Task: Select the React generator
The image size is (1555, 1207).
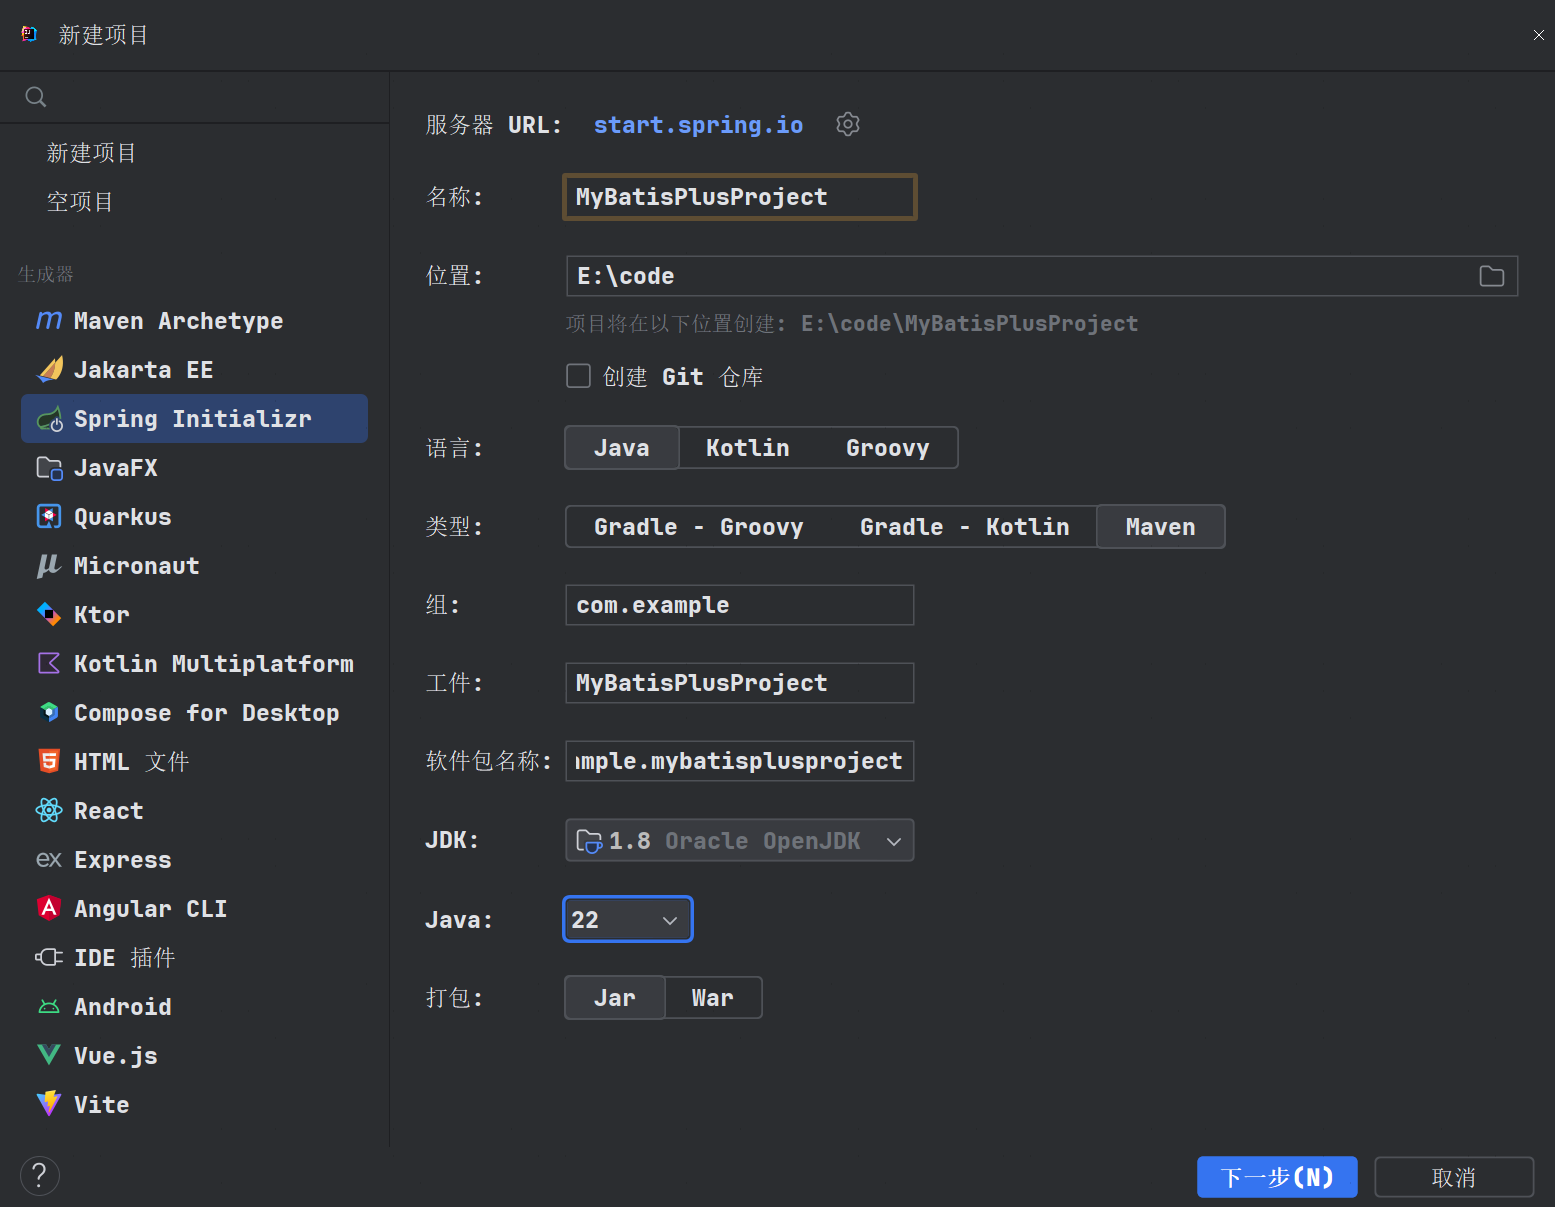Action: [x=195, y=811]
